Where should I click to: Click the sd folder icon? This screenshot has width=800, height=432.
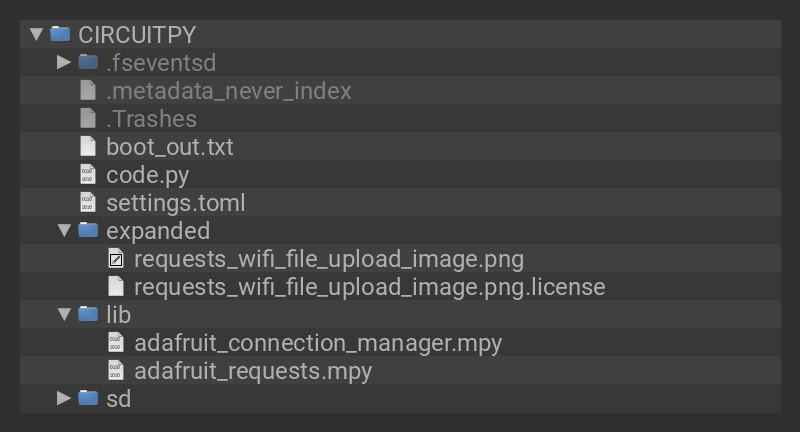coord(88,398)
